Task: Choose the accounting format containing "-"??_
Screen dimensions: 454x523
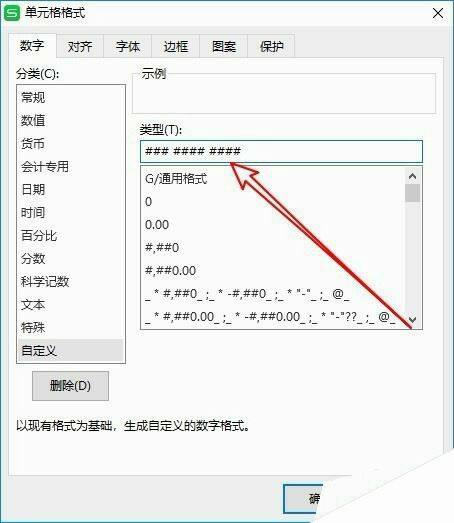Action: [x=273, y=317]
